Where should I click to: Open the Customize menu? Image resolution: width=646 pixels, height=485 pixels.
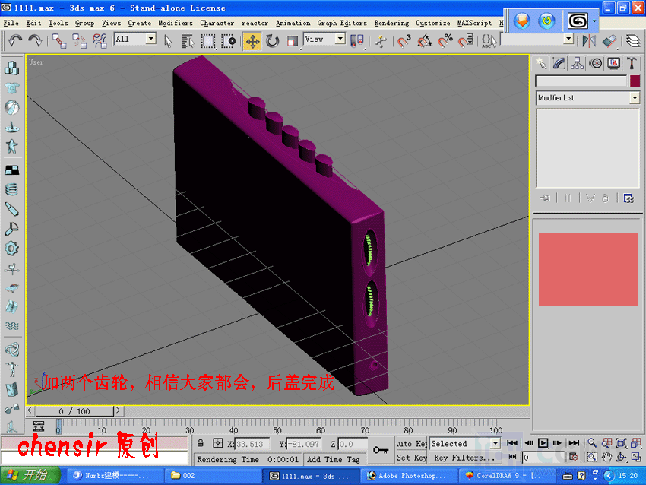tap(433, 23)
